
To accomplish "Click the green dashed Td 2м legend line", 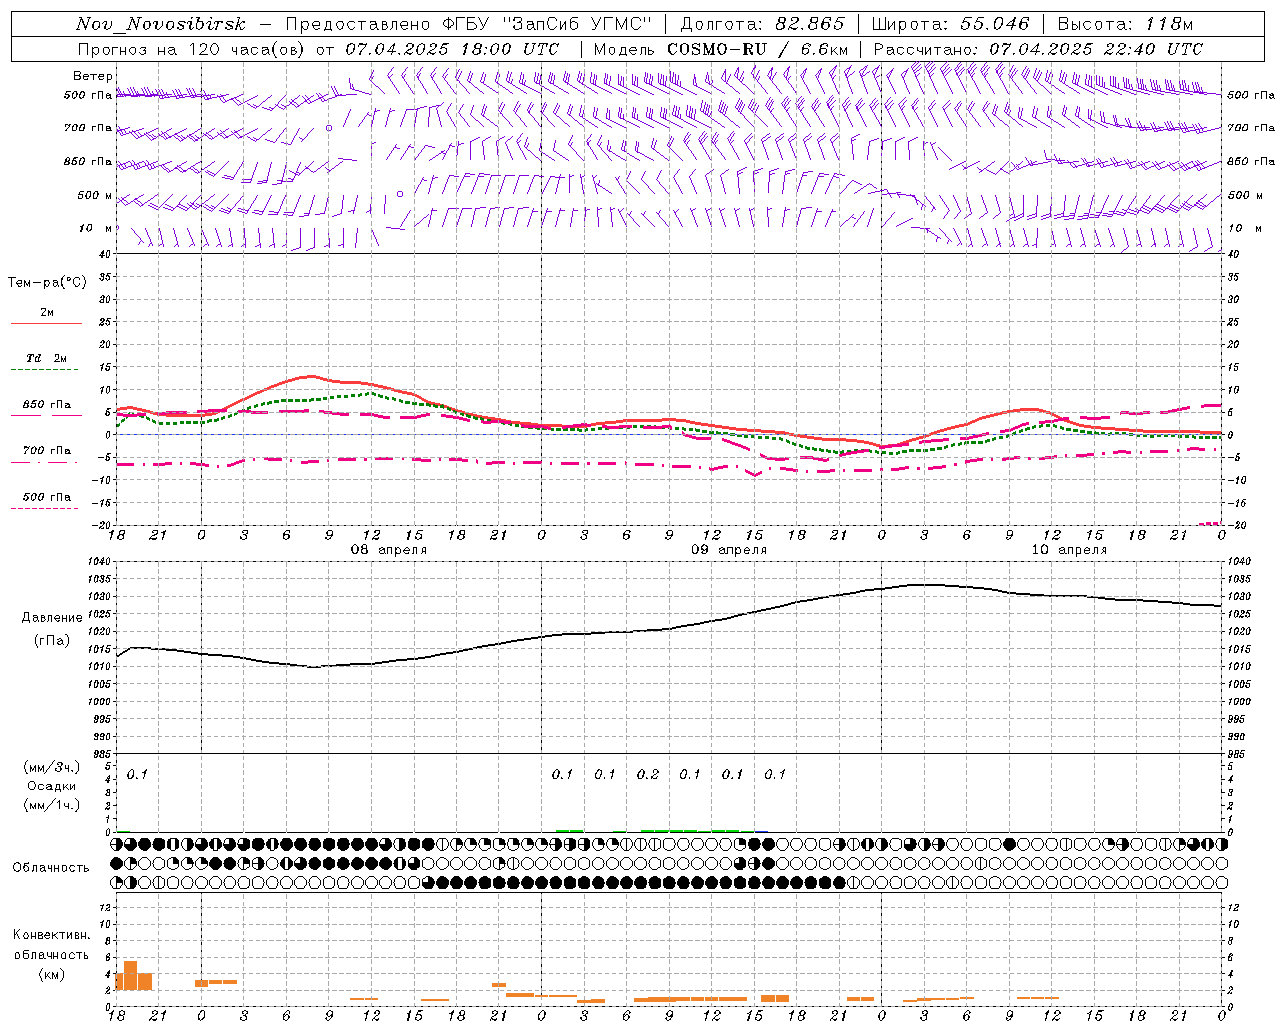I will pyautogui.click(x=46, y=370).
